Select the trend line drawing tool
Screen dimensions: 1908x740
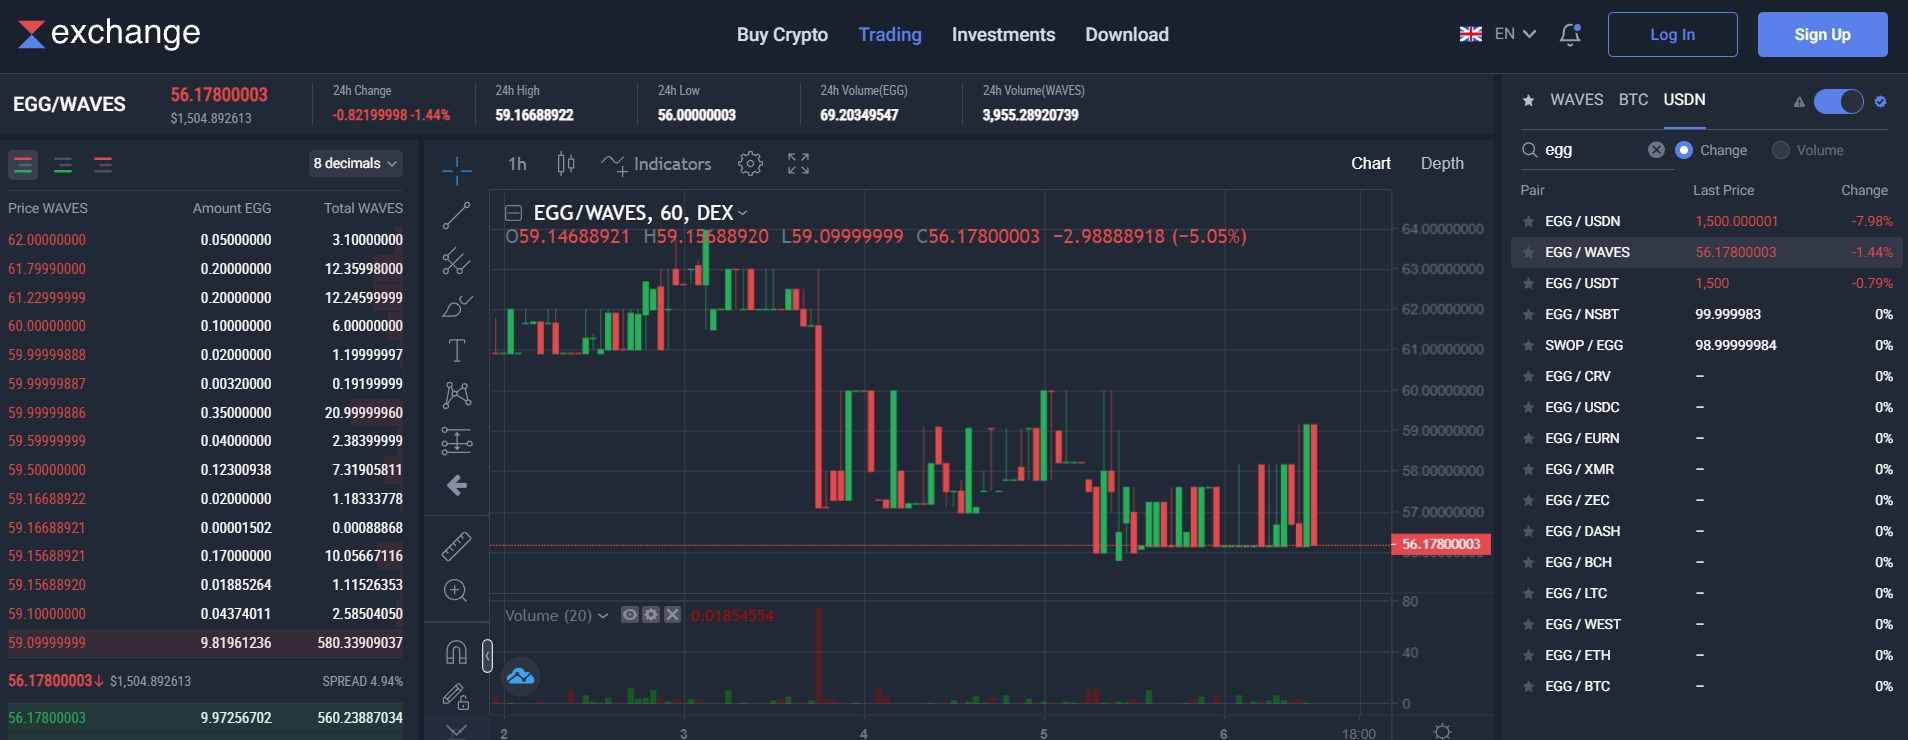click(x=457, y=215)
